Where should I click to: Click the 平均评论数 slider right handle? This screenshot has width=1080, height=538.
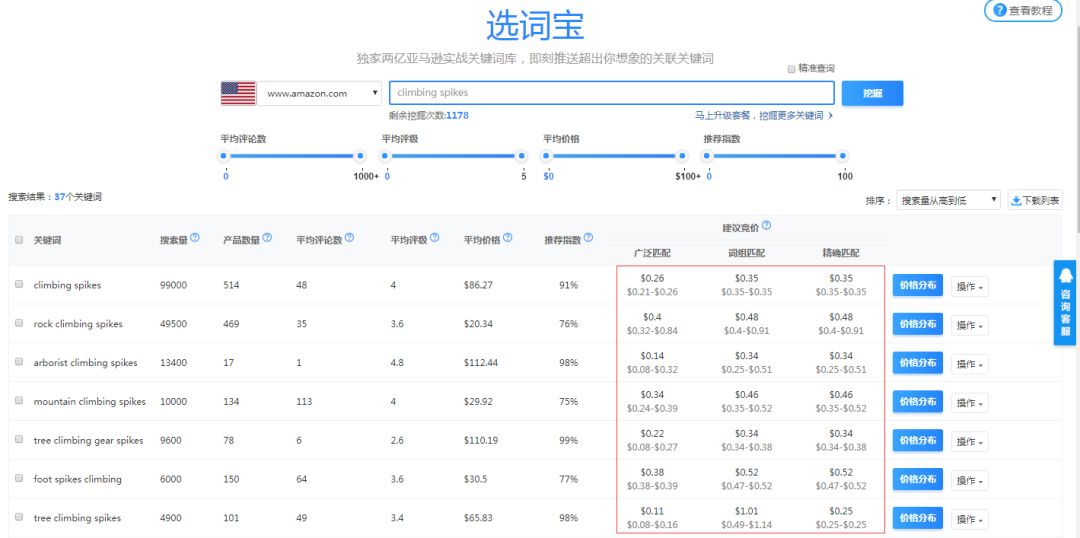click(x=359, y=156)
